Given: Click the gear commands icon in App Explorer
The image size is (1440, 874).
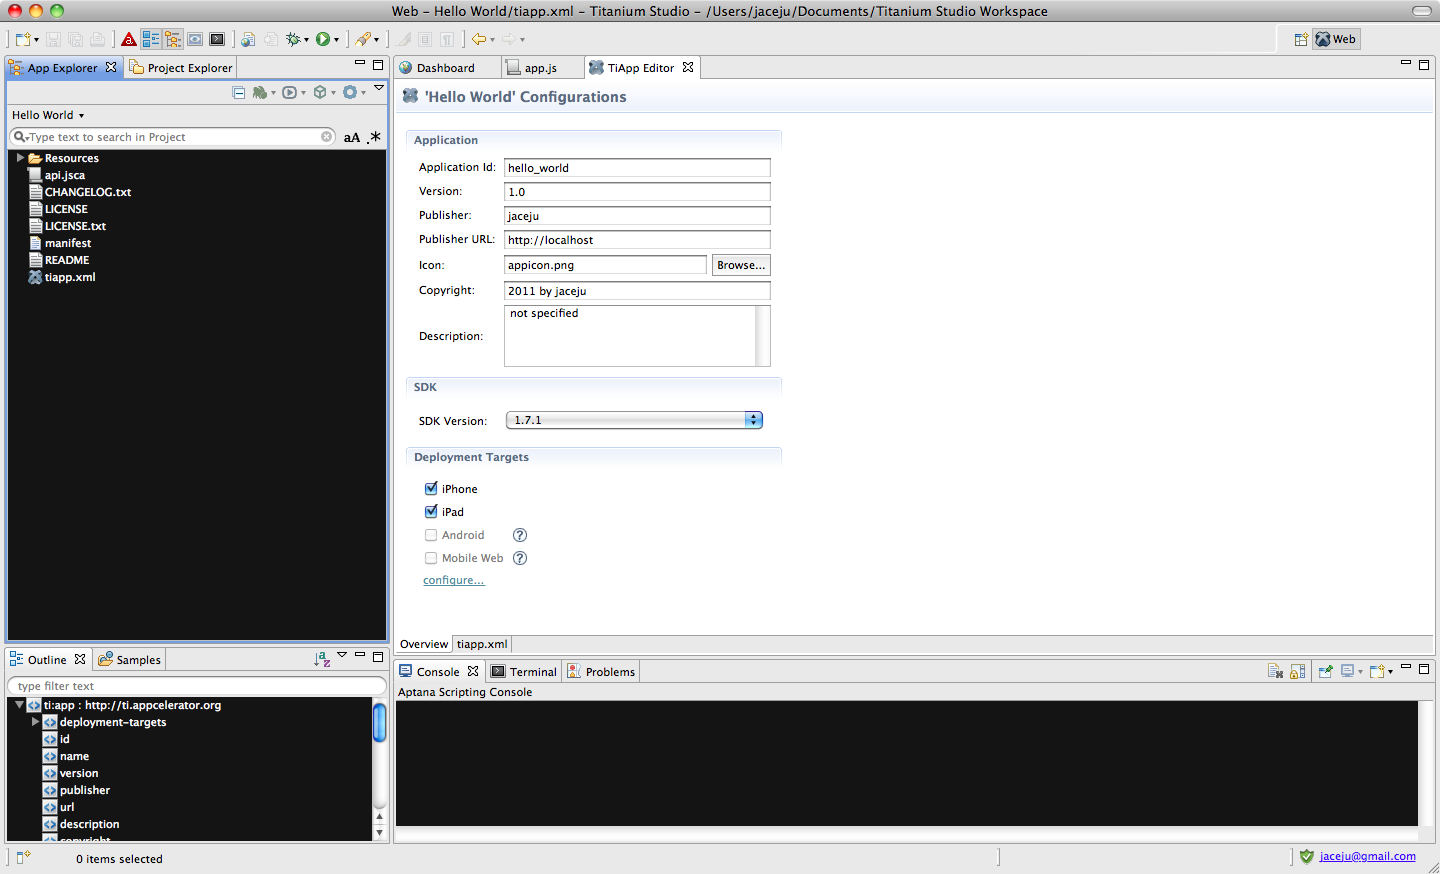Looking at the screenshot, I should [350, 92].
